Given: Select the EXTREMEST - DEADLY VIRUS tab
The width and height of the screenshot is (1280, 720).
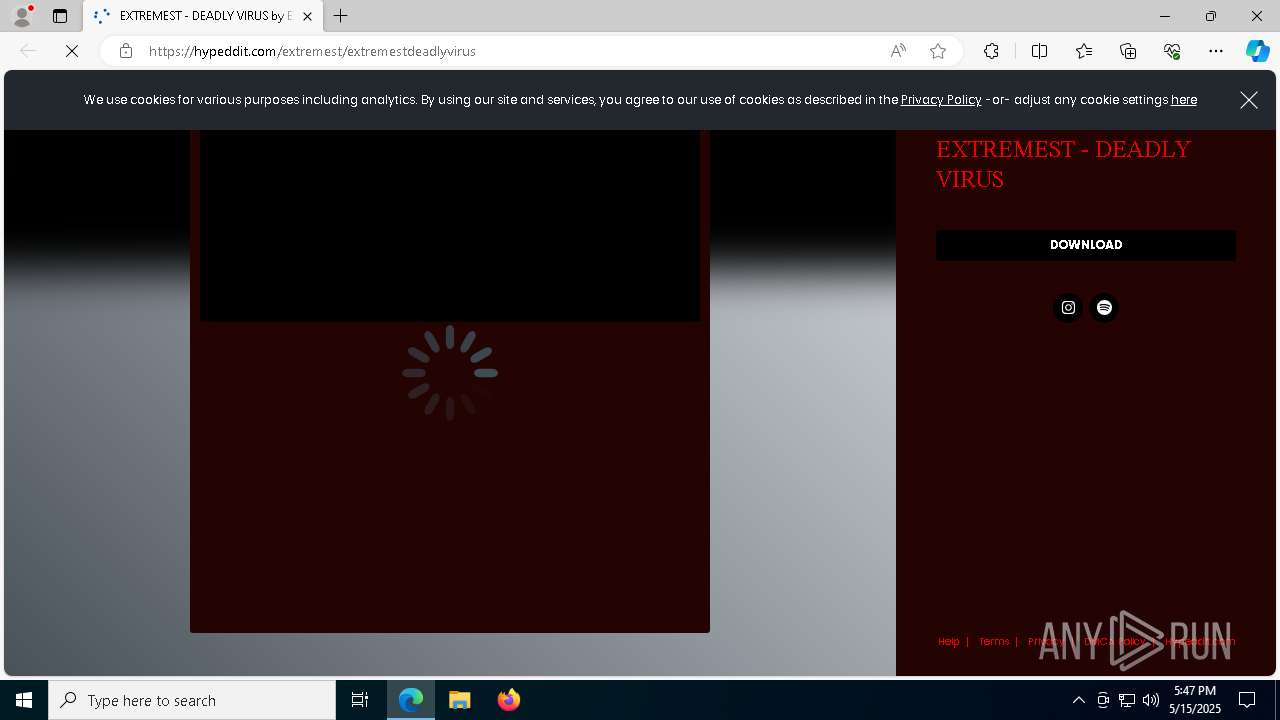Looking at the screenshot, I should (203, 16).
